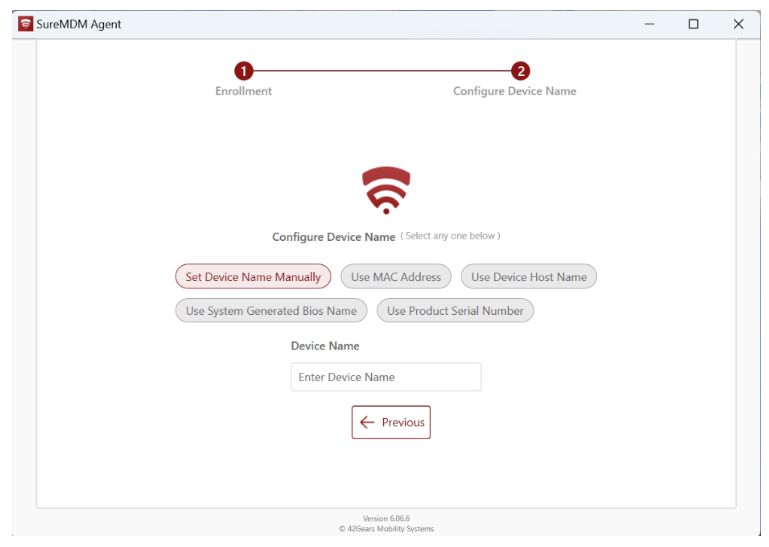Click the SureMDM Agent window title text
This screenshot has width=769, height=547.
pyautogui.click(x=78, y=24)
